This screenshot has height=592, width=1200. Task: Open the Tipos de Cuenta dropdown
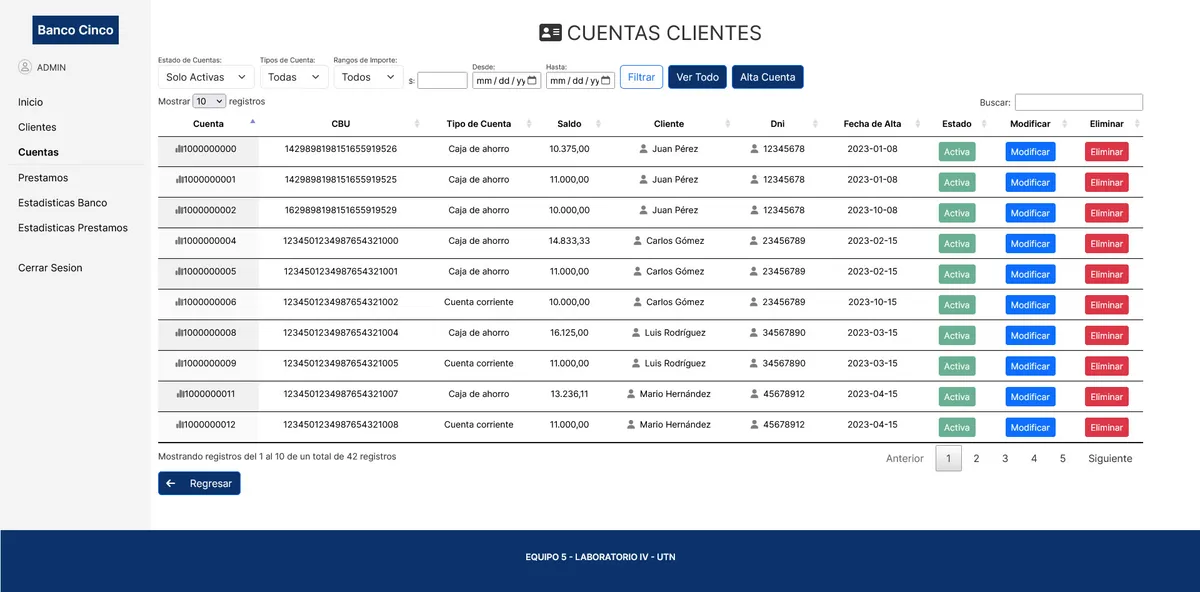[293, 77]
